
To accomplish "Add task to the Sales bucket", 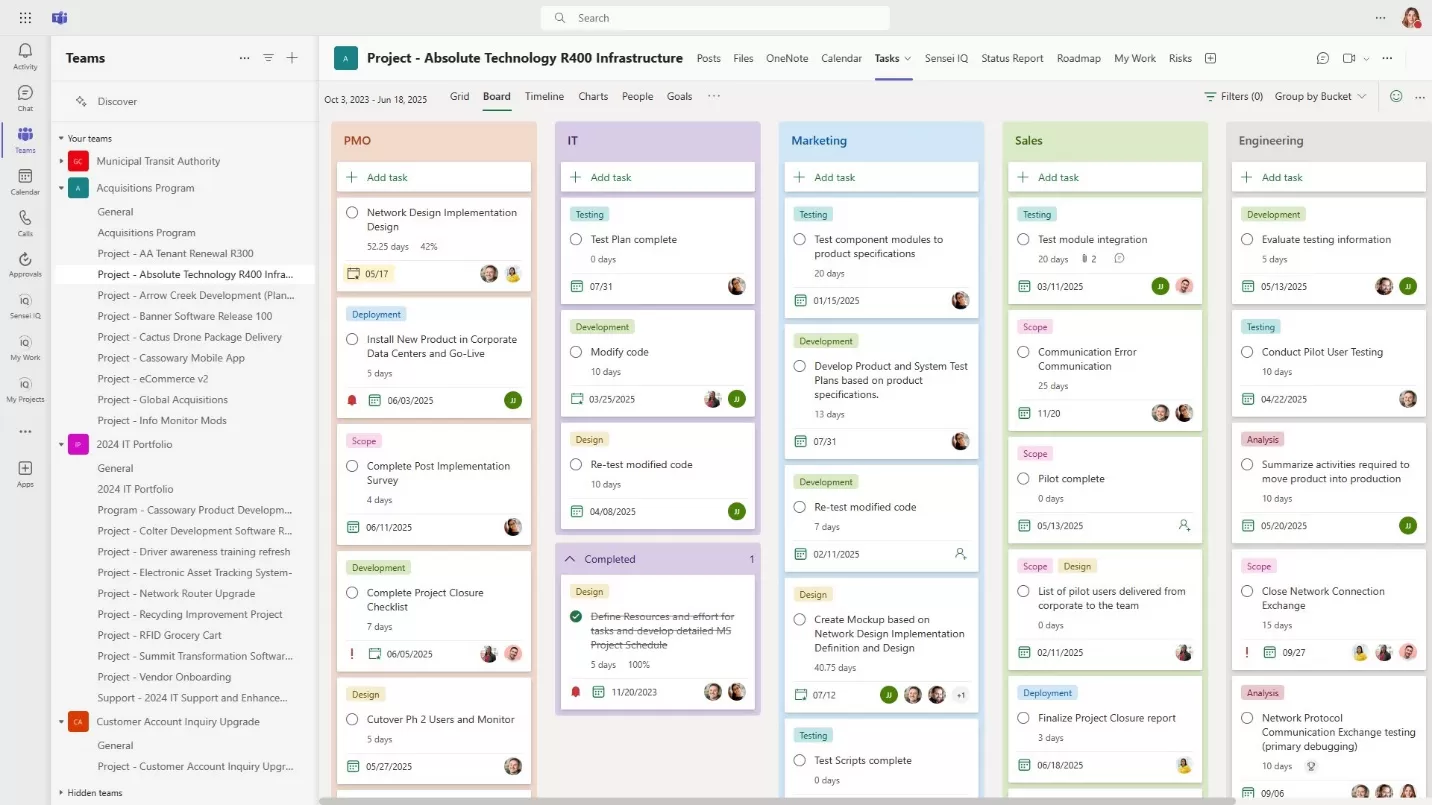I will pyautogui.click(x=1105, y=177).
